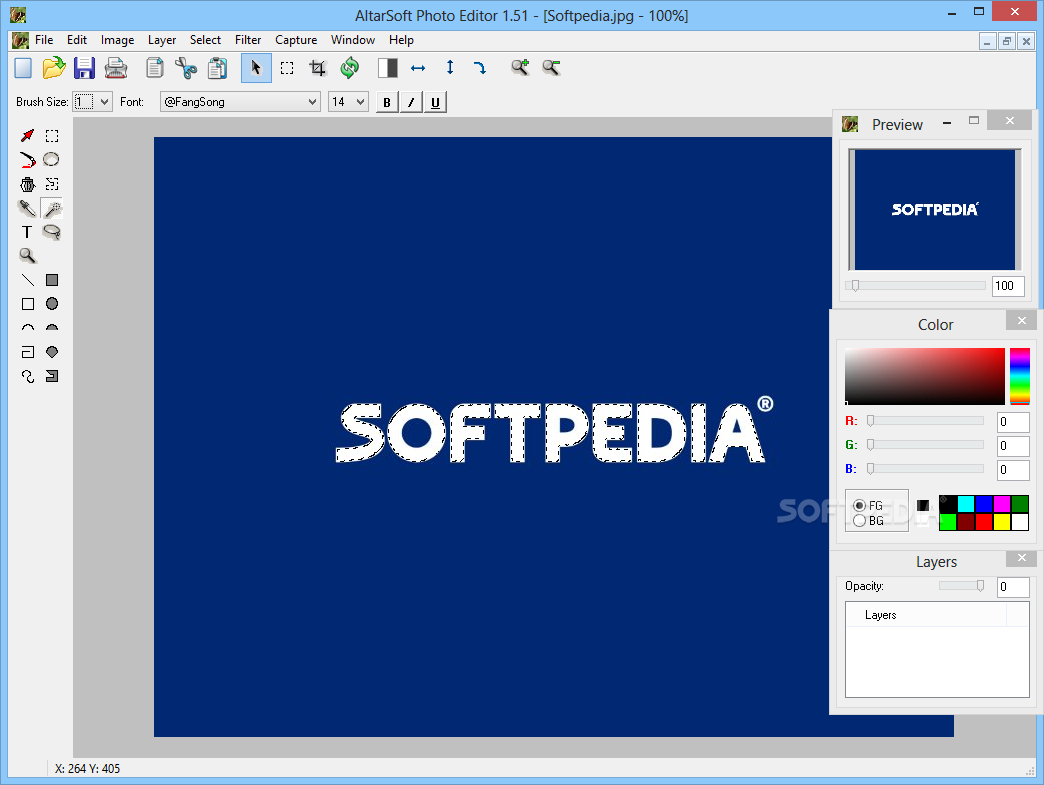Select the eyedropper color picker tool

pyautogui.click(x=27, y=208)
